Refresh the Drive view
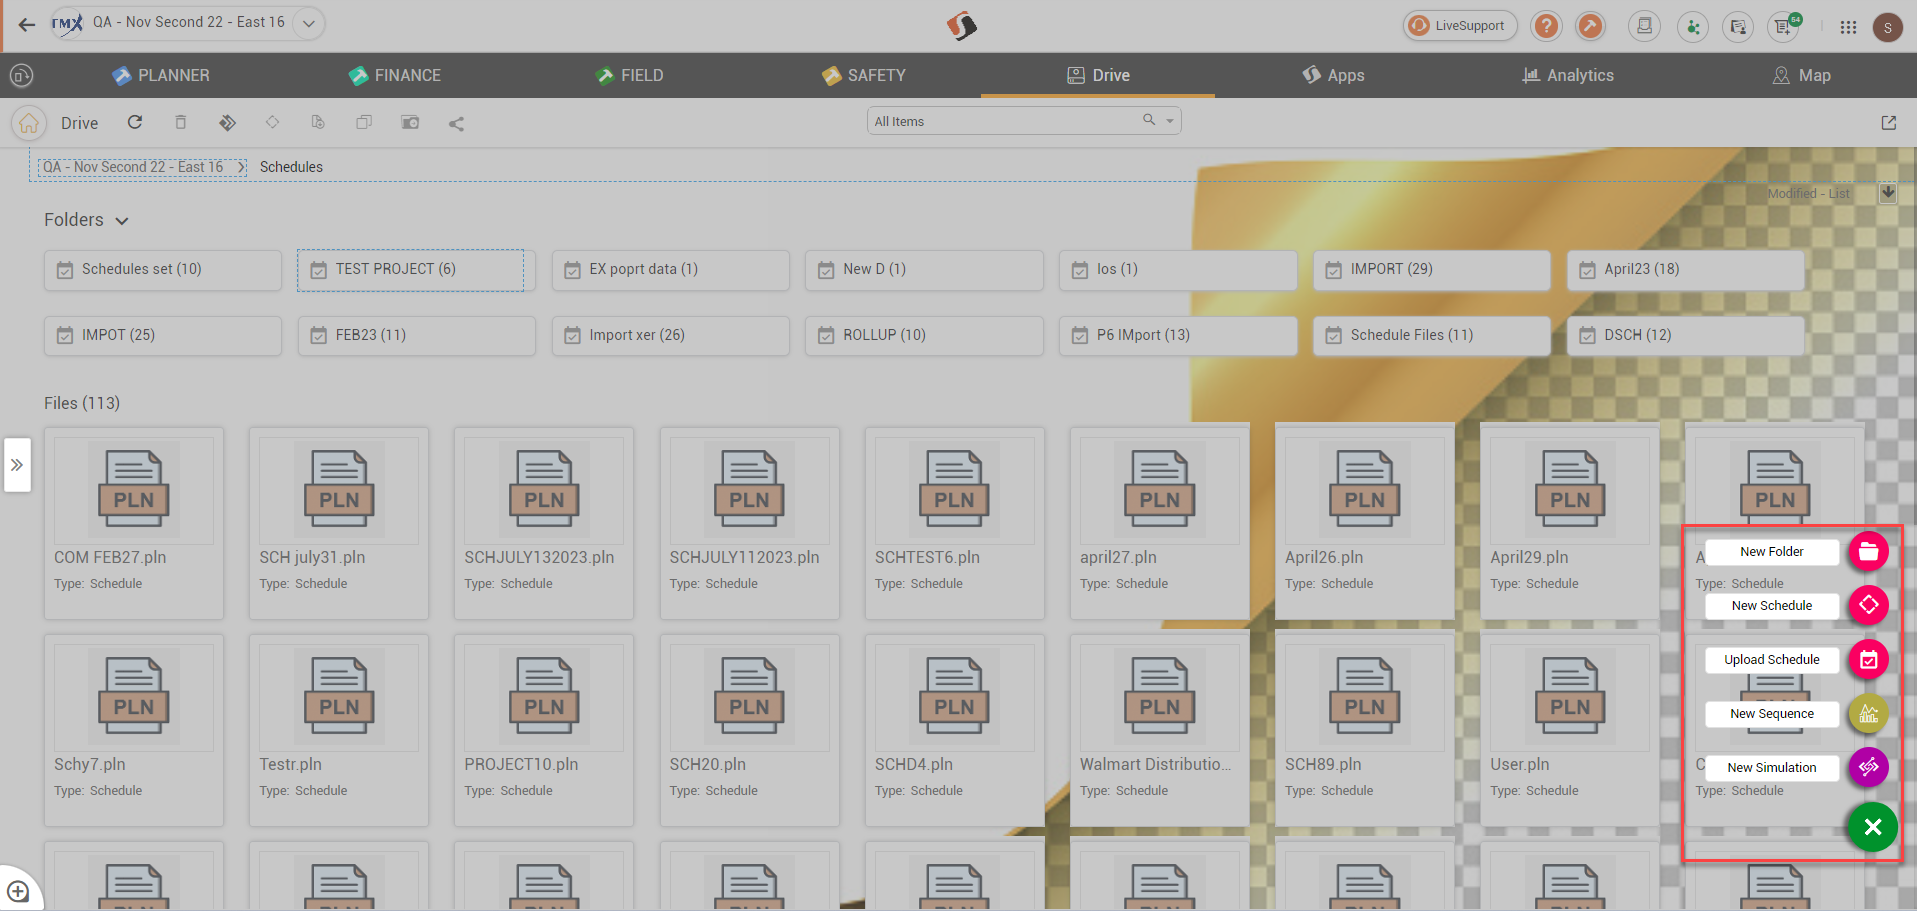Viewport: 1917px width, 911px height. [135, 122]
